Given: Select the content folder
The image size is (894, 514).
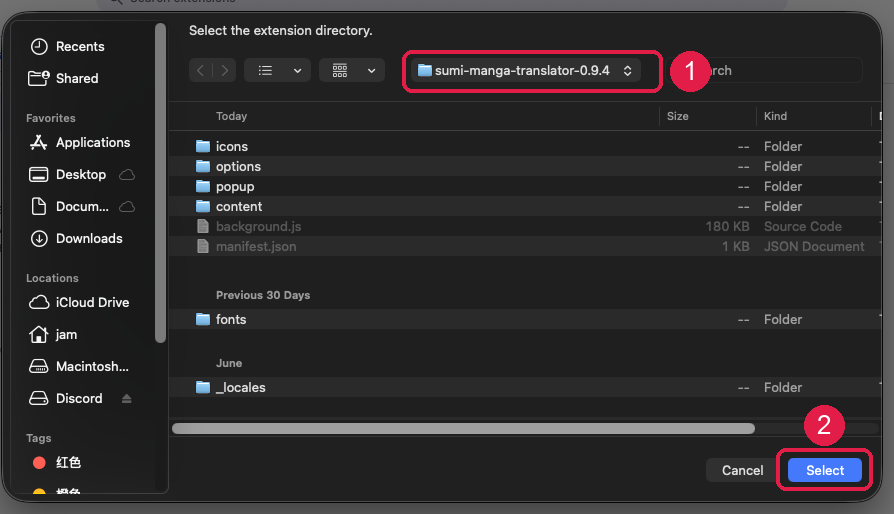Looking at the screenshot, I should (x=525, y=206).
